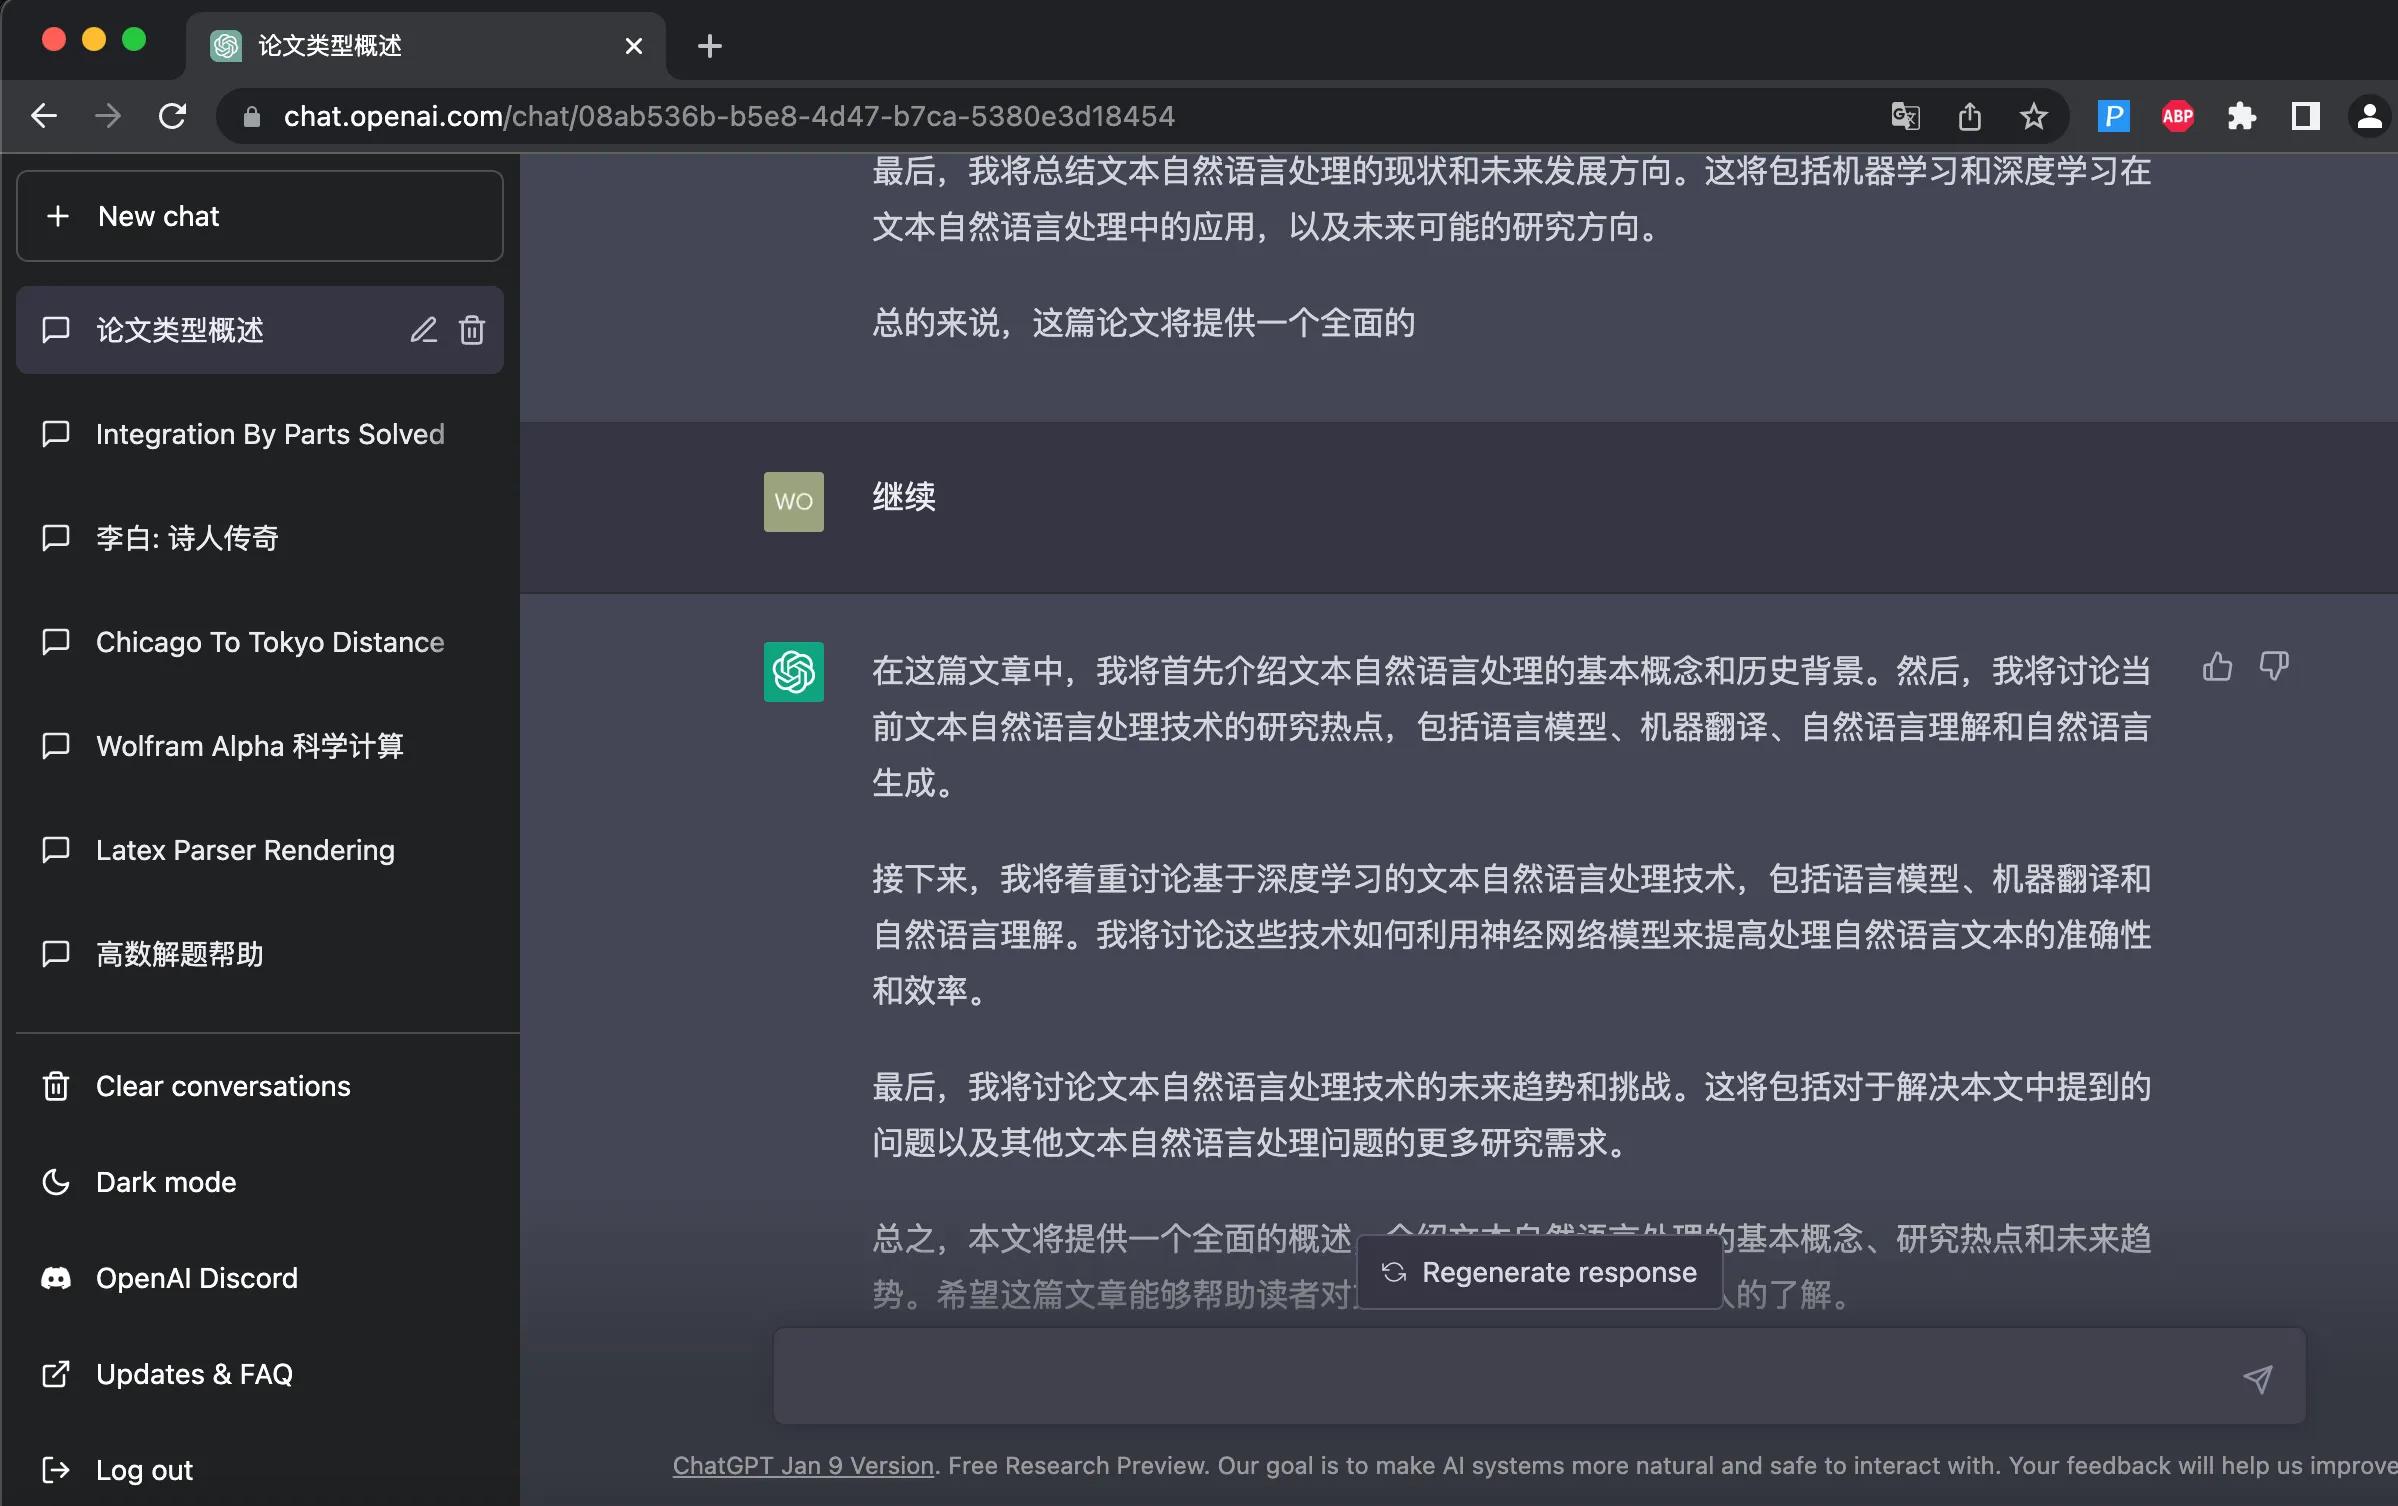Open a new browser tab
Screen dimensions: 2398x1506
coord(709,45)
